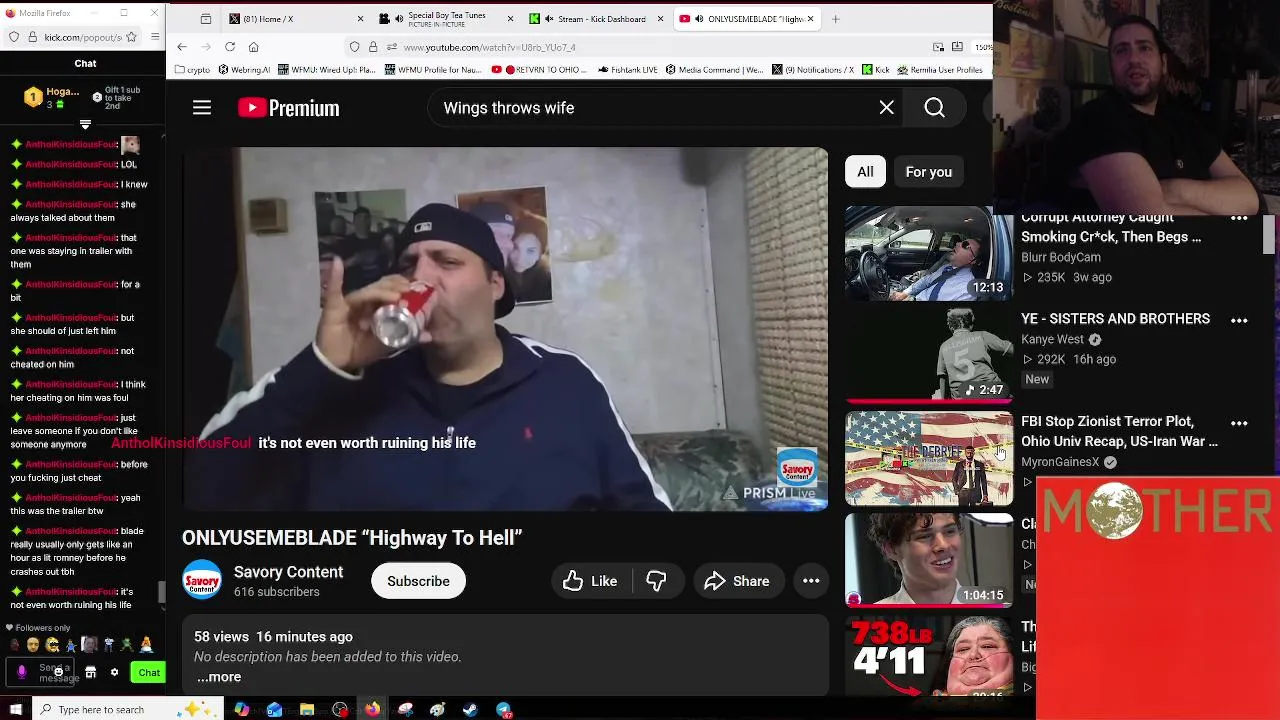Screen dimensions: 1280x720
Task: Open File Explorer from the taskbar
Action: click(x=307, y=710)
